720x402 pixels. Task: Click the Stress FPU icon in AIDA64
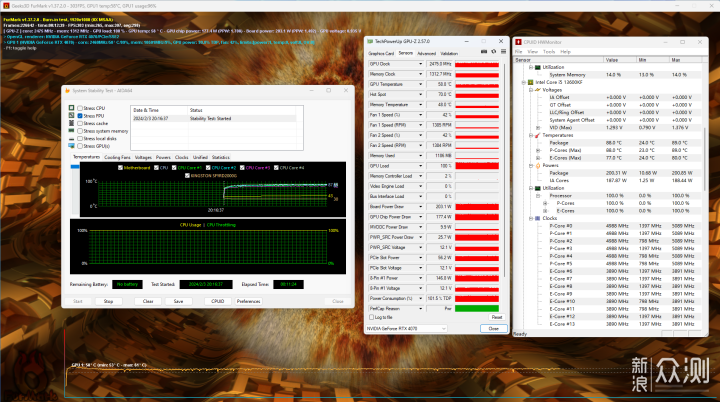coord(71,116)
